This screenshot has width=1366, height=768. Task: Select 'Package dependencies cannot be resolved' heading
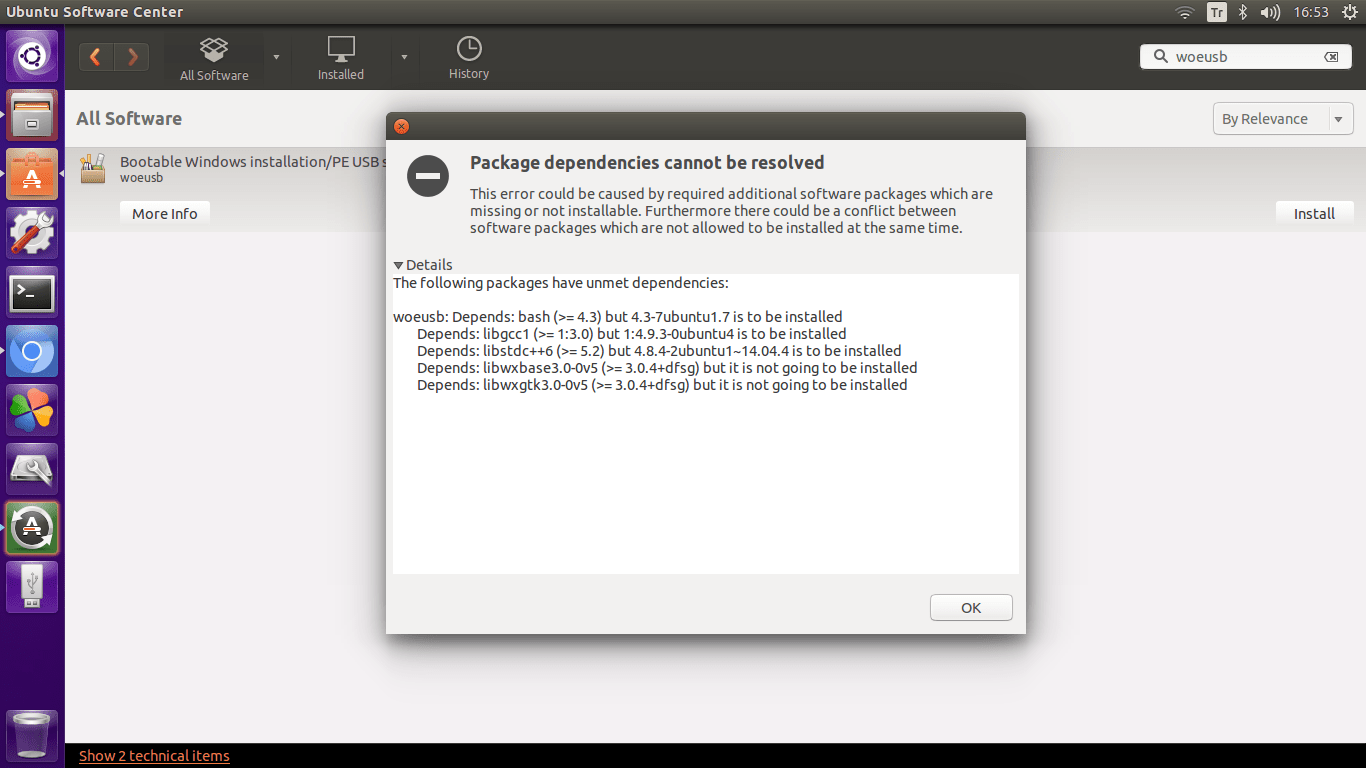[647, 163]
